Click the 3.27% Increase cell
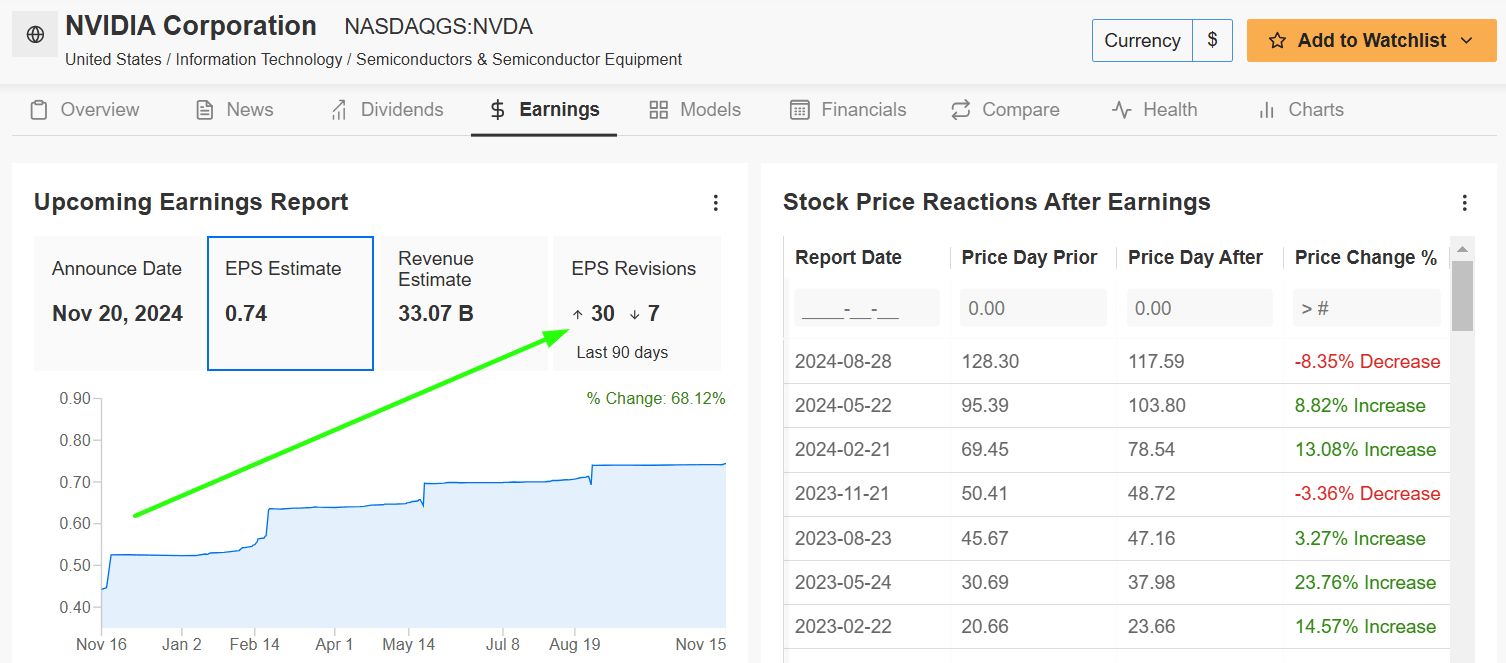 coord(1367,539)
